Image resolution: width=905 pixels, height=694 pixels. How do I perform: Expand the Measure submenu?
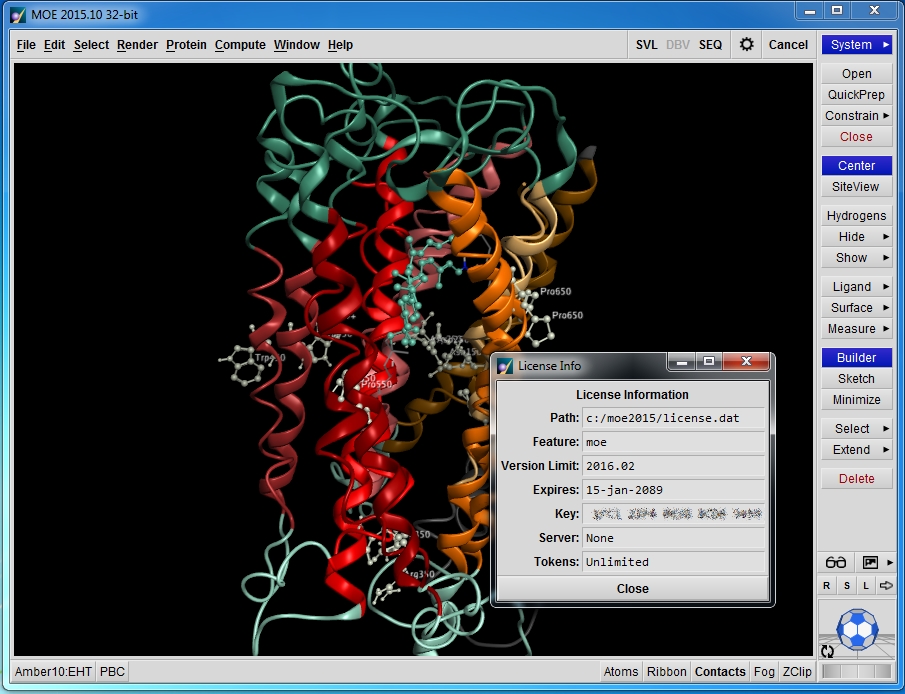pos(857,329)
